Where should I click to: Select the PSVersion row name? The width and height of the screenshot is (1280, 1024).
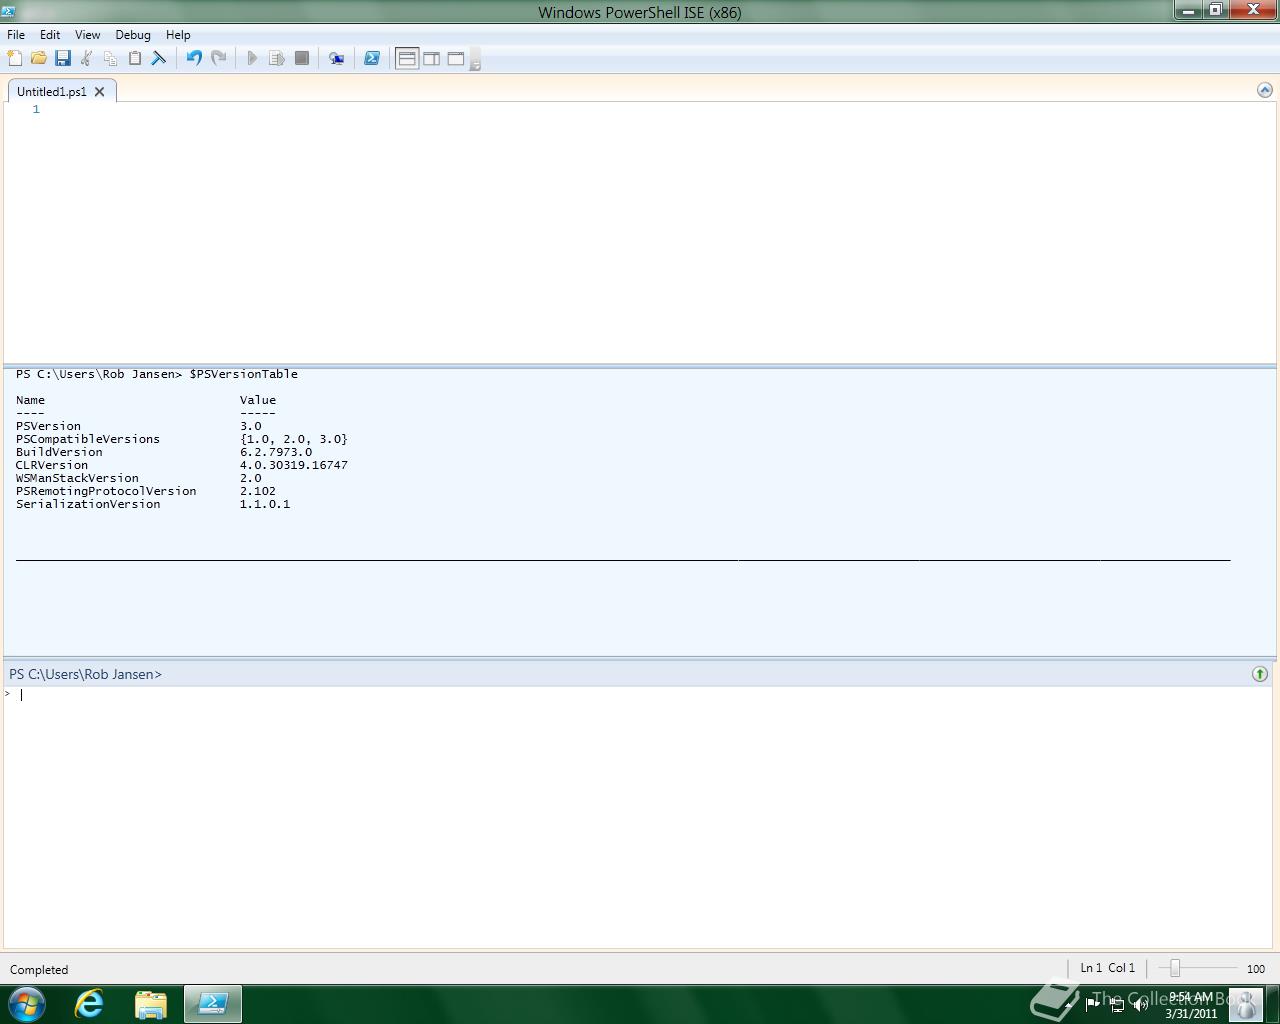click(x=48, y=426)
